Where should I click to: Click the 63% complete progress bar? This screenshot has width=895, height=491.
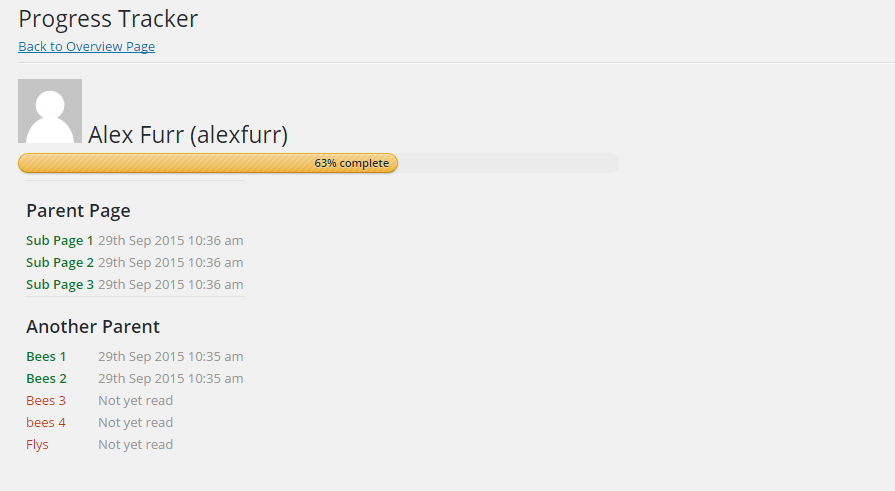coord(319,163)
